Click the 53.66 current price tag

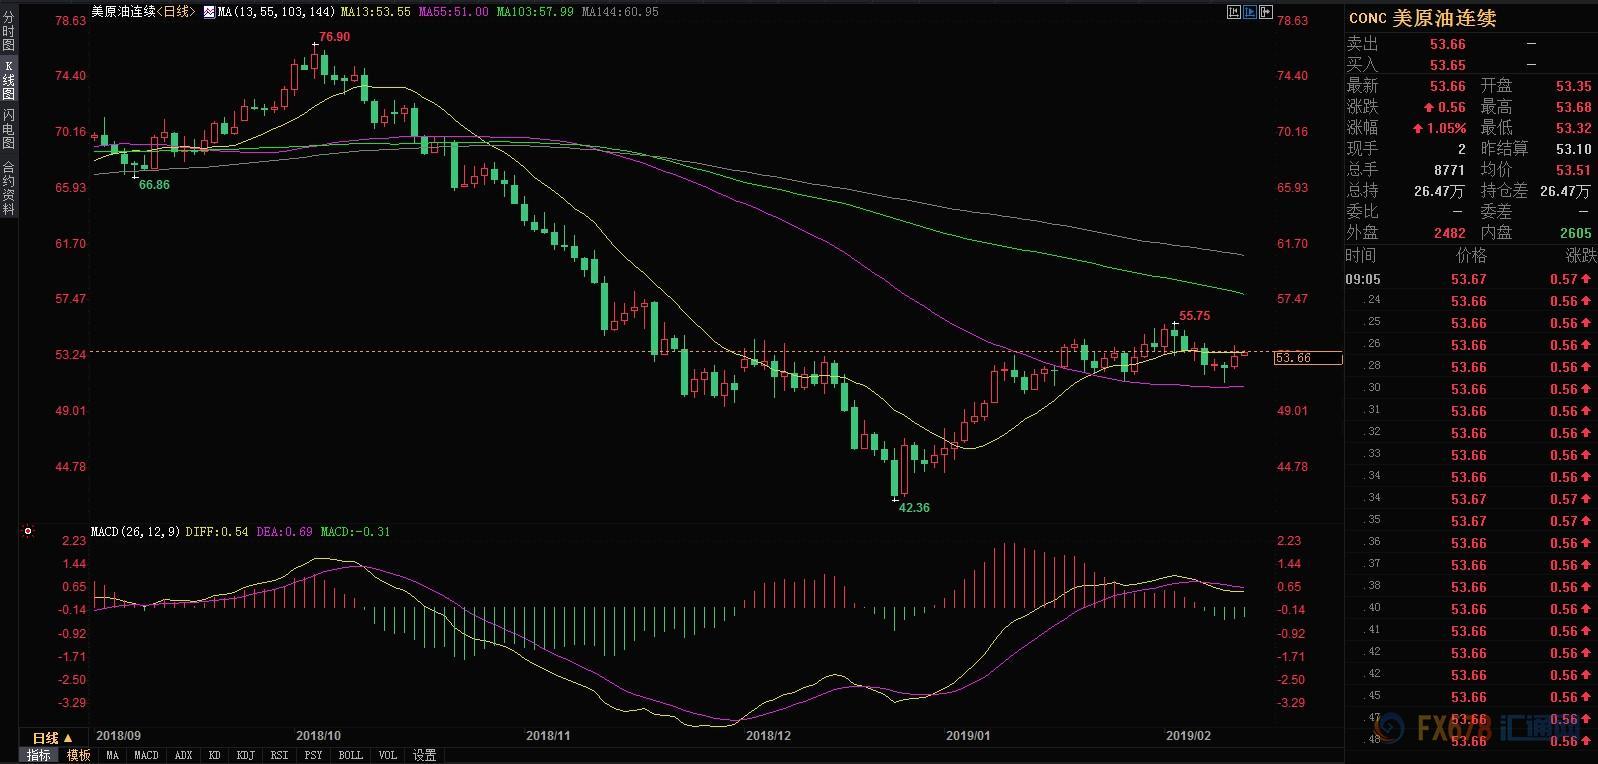pyautogui.click(x=1308, y=358)
